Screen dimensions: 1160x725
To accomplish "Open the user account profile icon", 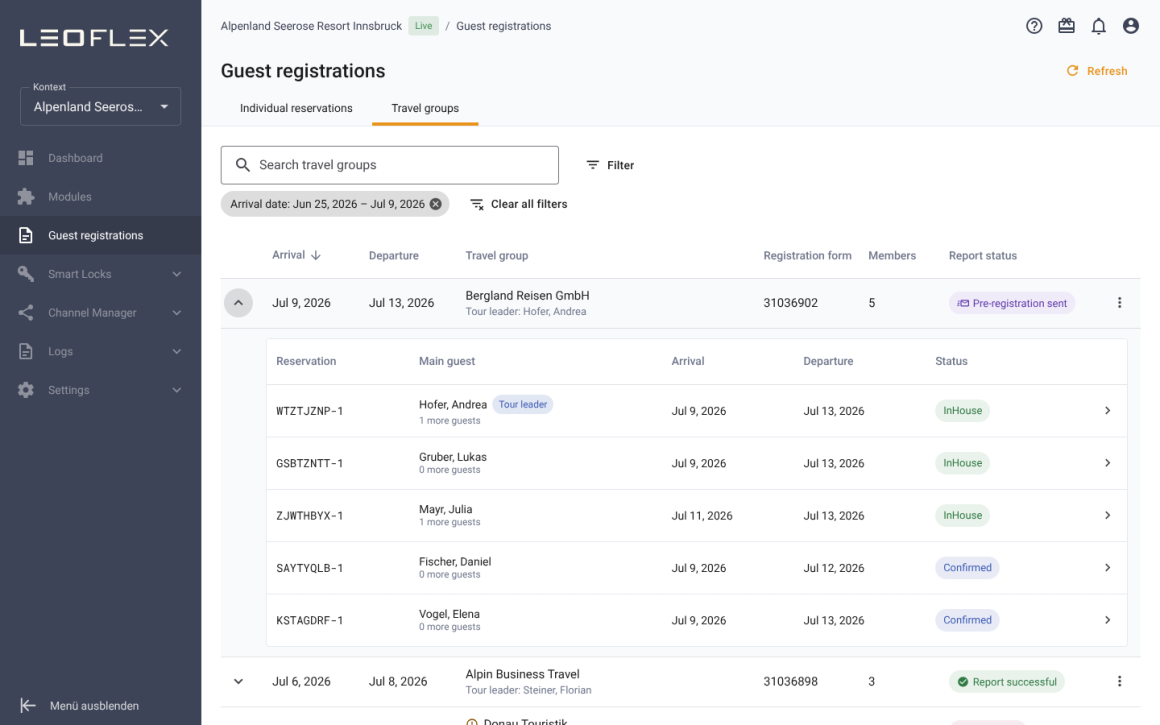I will pos(1130,26).
